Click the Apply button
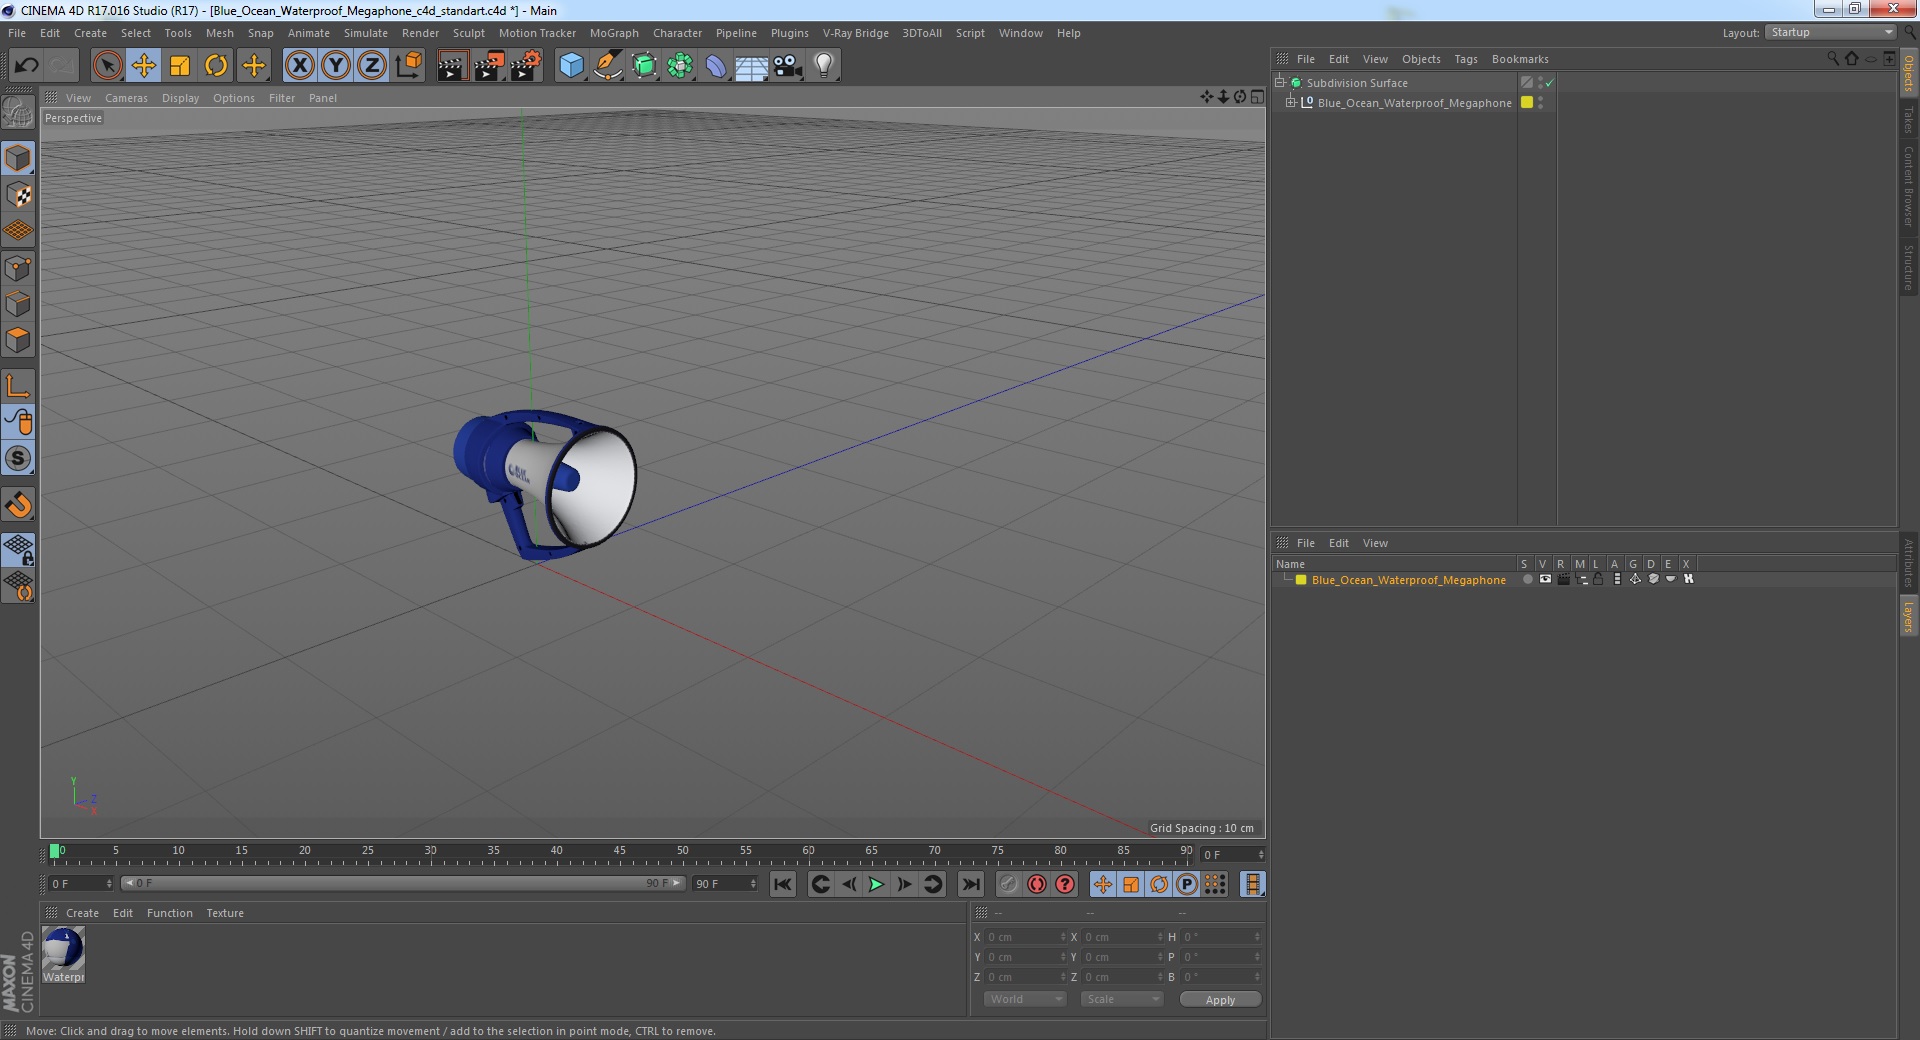 (x=1220, y=1000)
